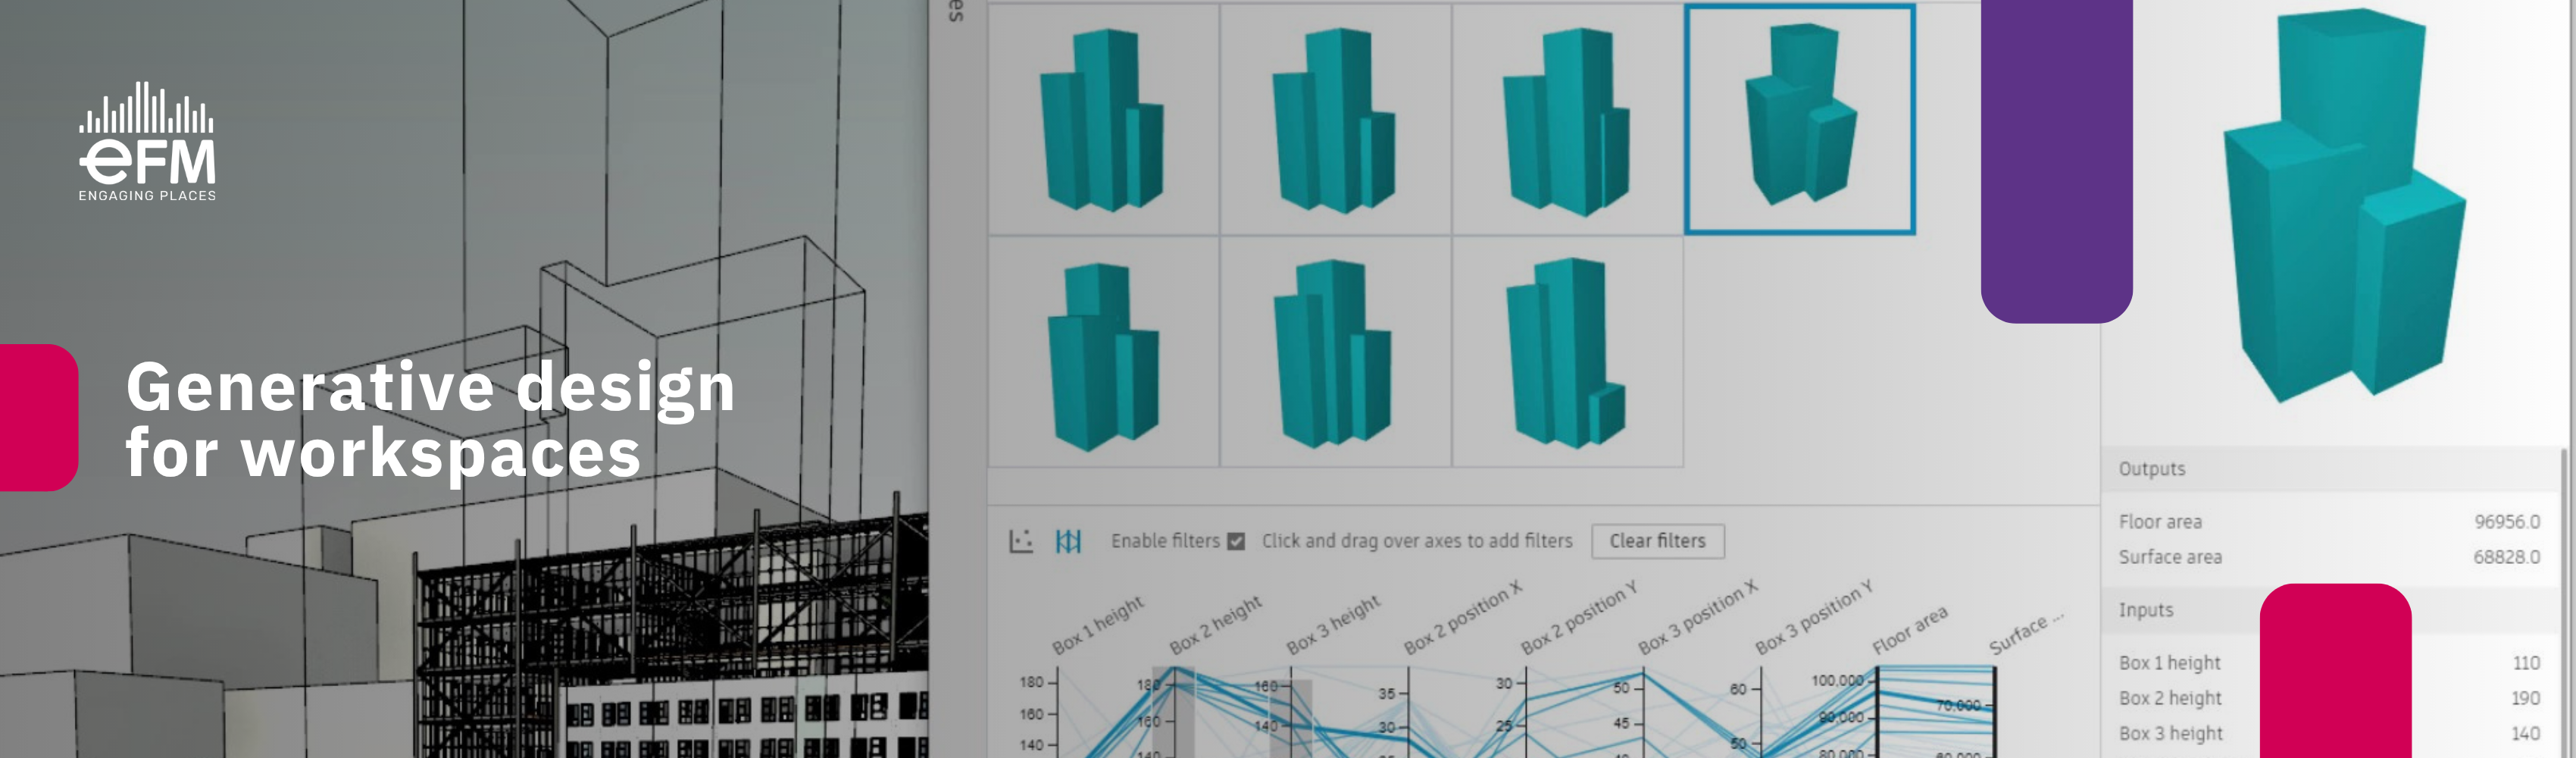The width and height of the screenshot is (2576, 758).
Task: Select the Surface area output row
Action: point(2328,557)
